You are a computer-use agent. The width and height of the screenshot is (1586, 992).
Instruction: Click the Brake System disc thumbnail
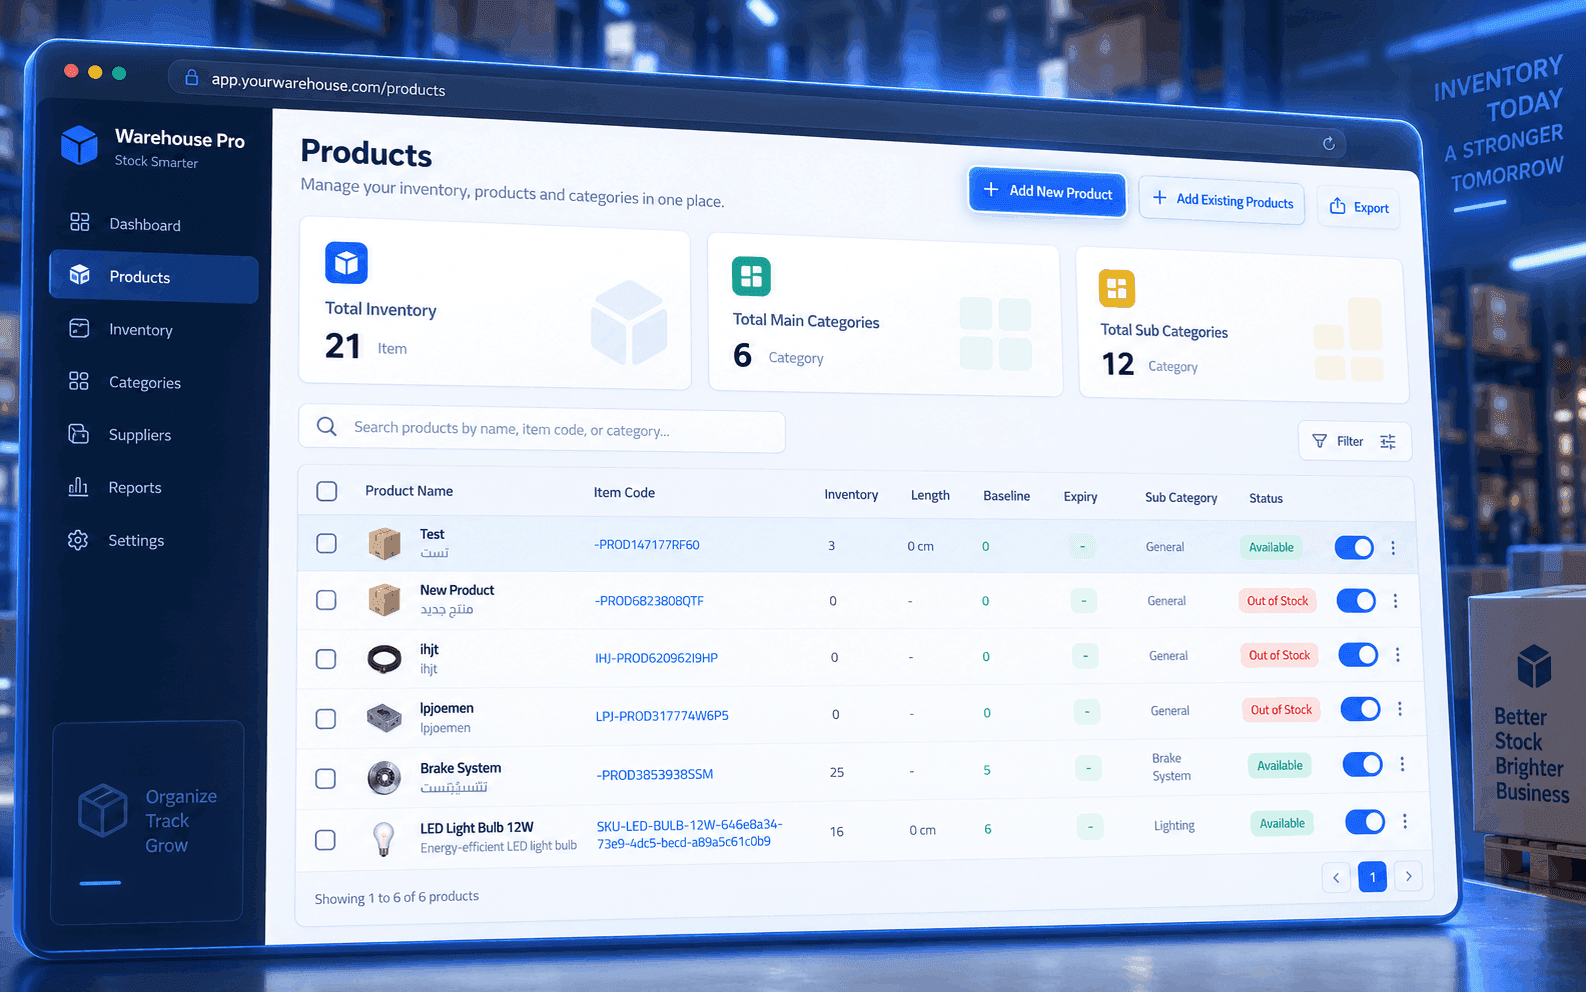(x=384, y=777)
